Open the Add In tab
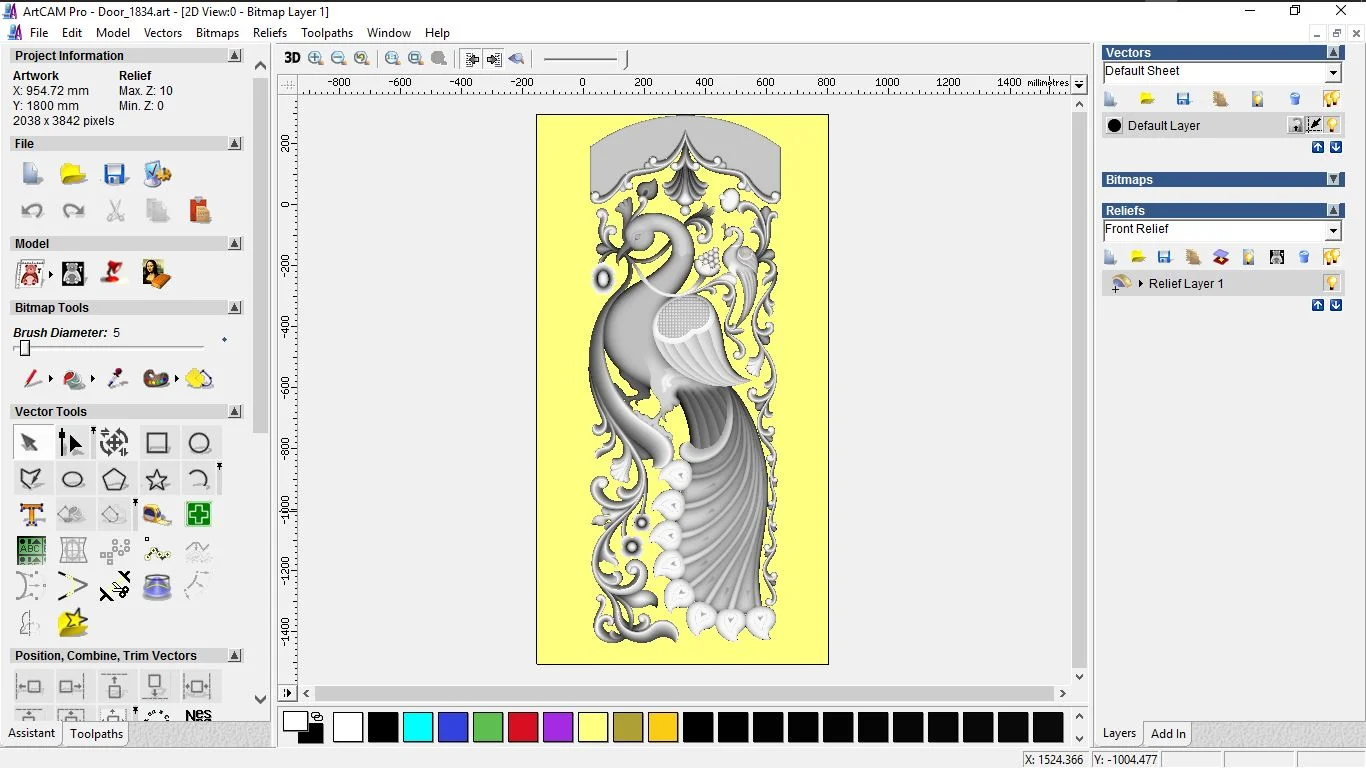This screenshot has height=768, width=1366. pos(1168,734)
